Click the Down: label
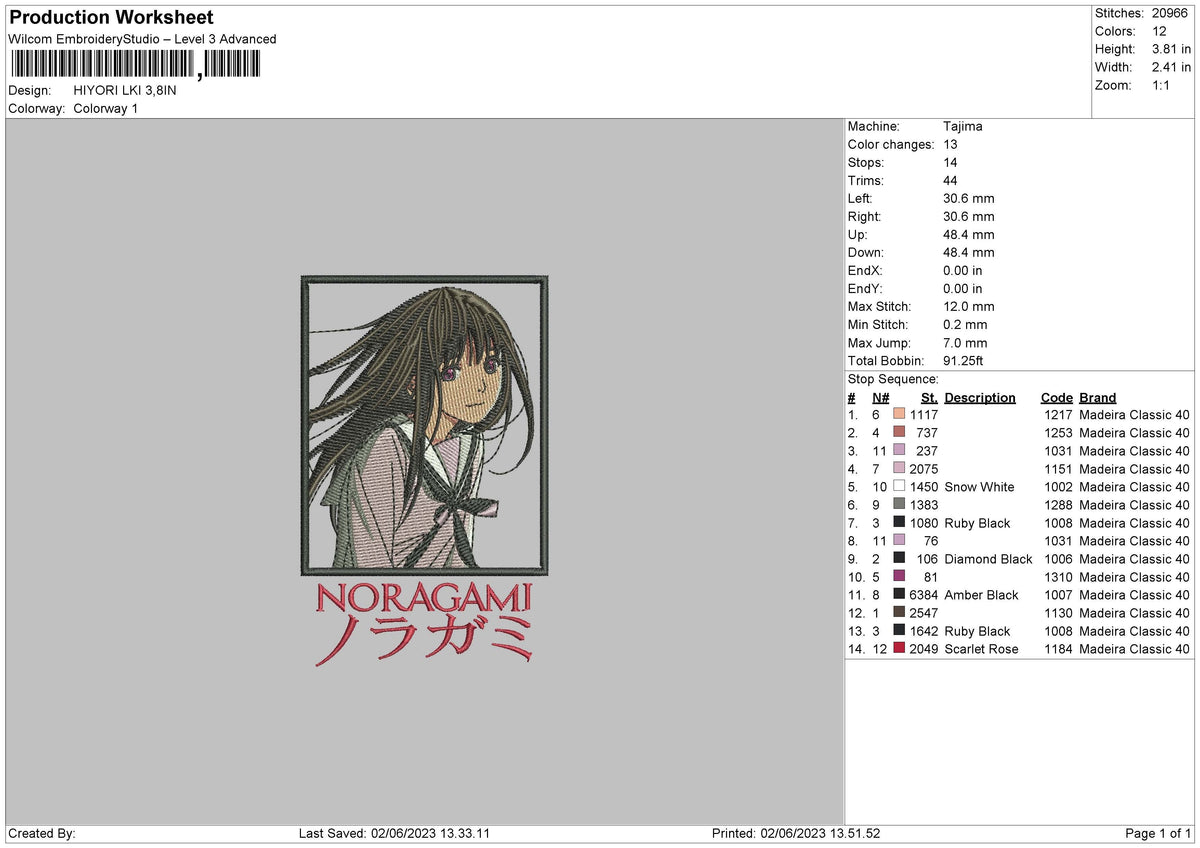Viewport: 1200px width, 848px height. 865,252
